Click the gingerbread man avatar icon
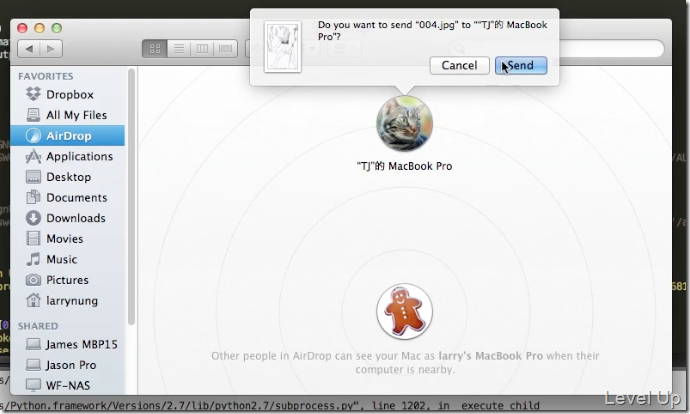This screenshot has height=414, width=690. point(404,311)
